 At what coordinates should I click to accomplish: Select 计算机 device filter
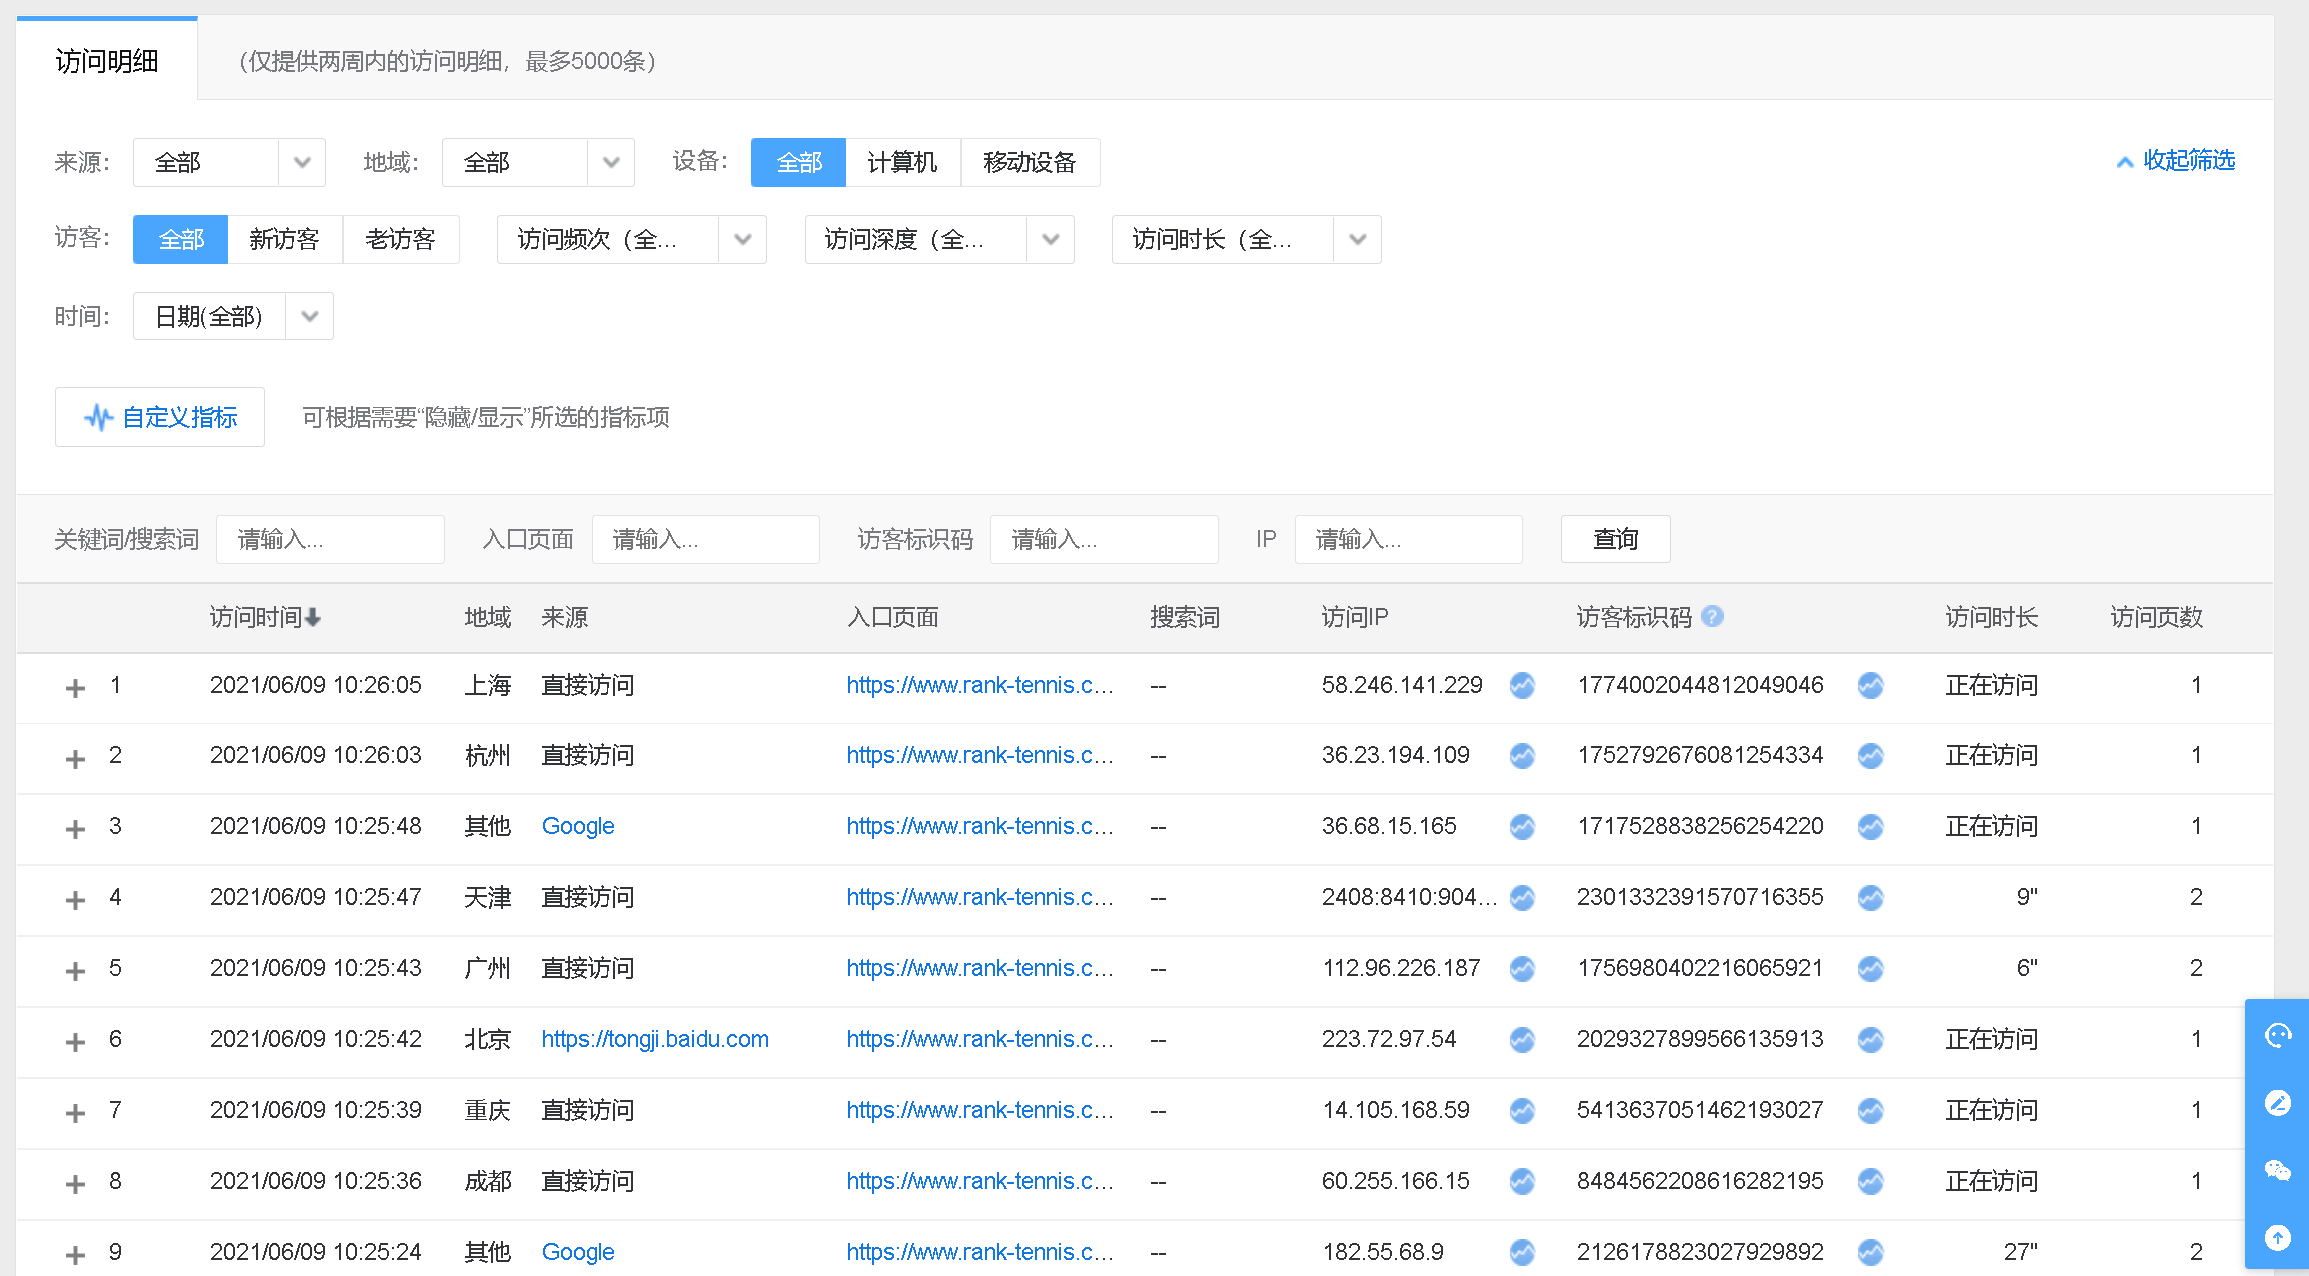902,162
